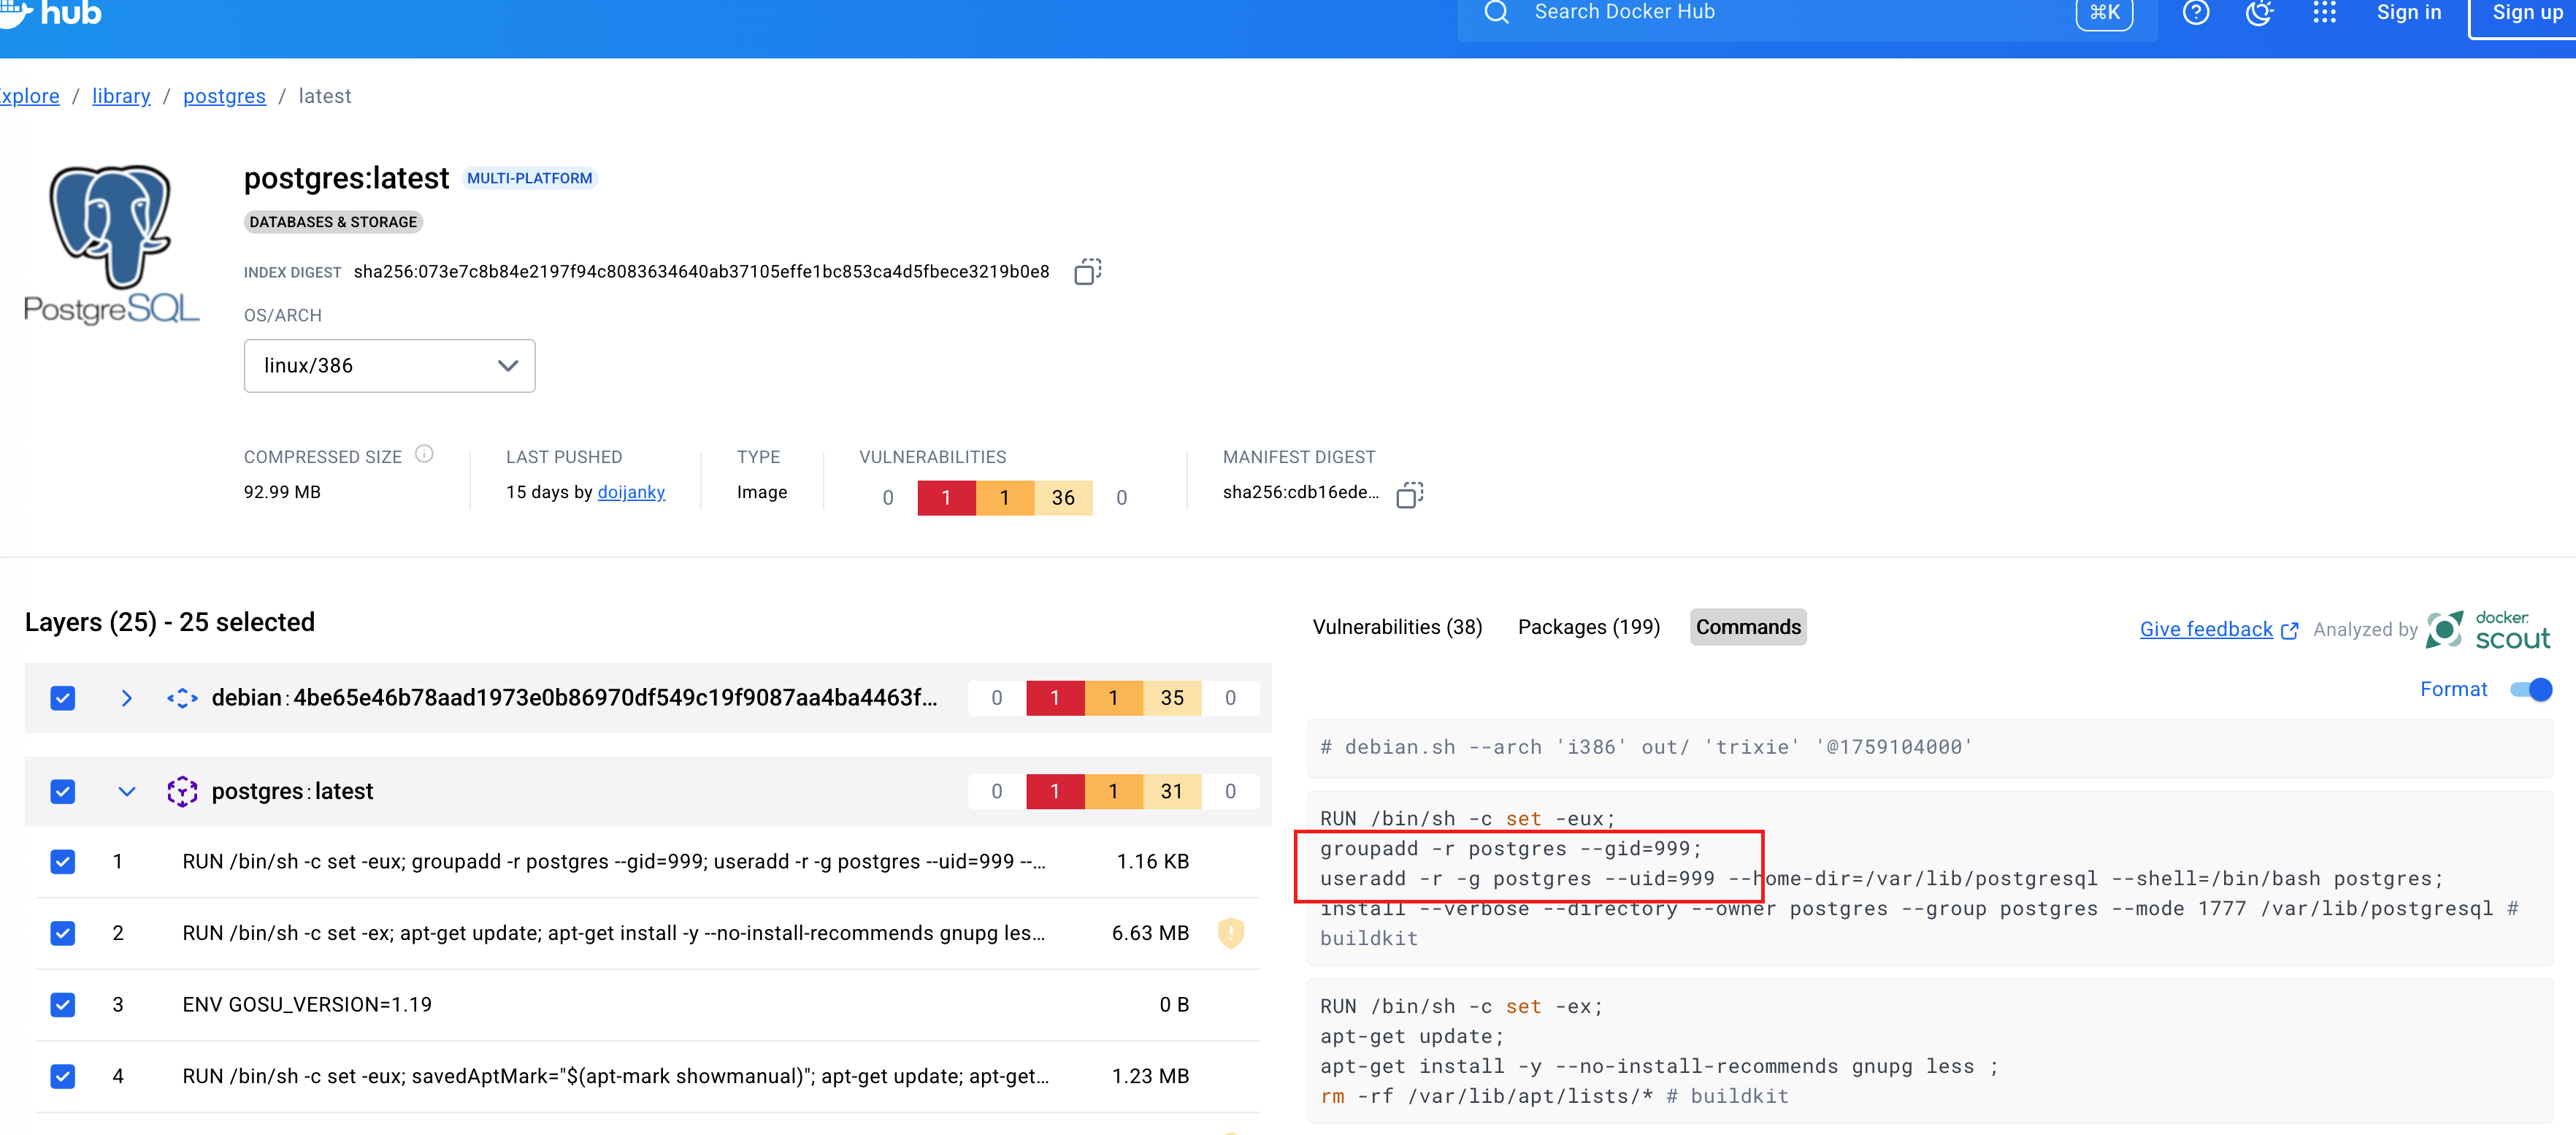This screenshot has height=1135, width=2576.
Task: Open the postgres breadcrumb link
Action: (224, 96)
